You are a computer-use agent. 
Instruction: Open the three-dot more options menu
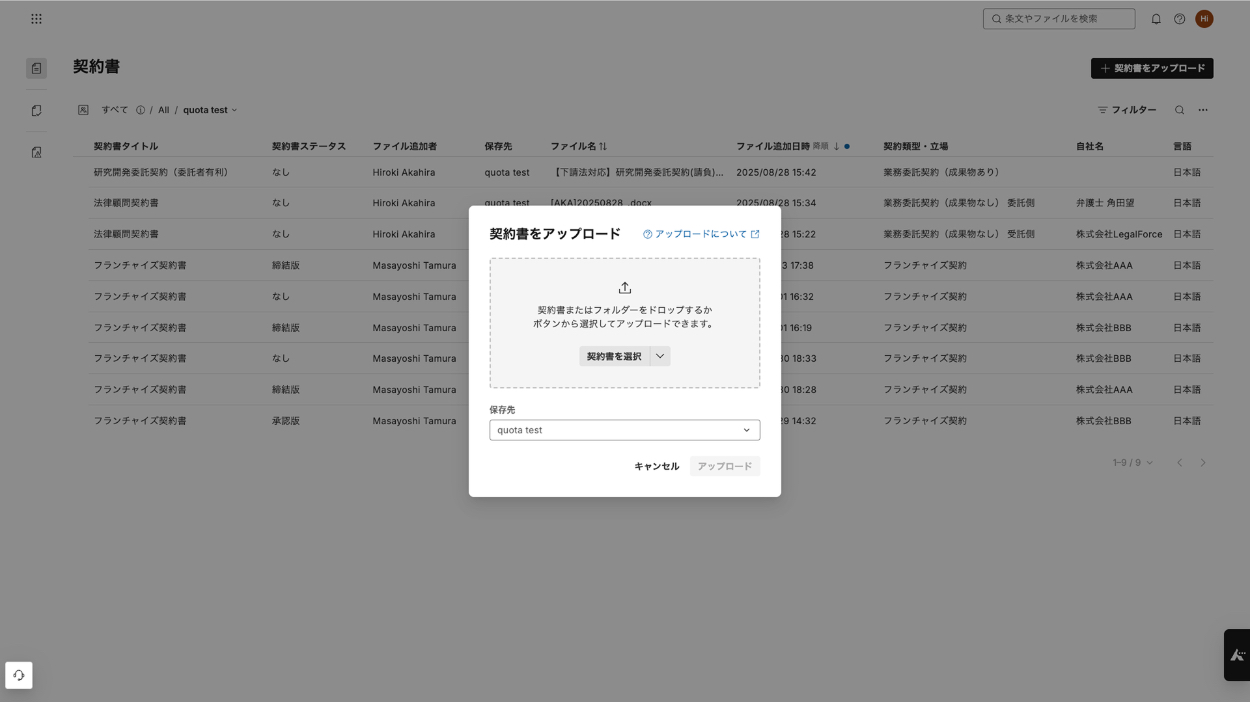tap(1203, 110)
